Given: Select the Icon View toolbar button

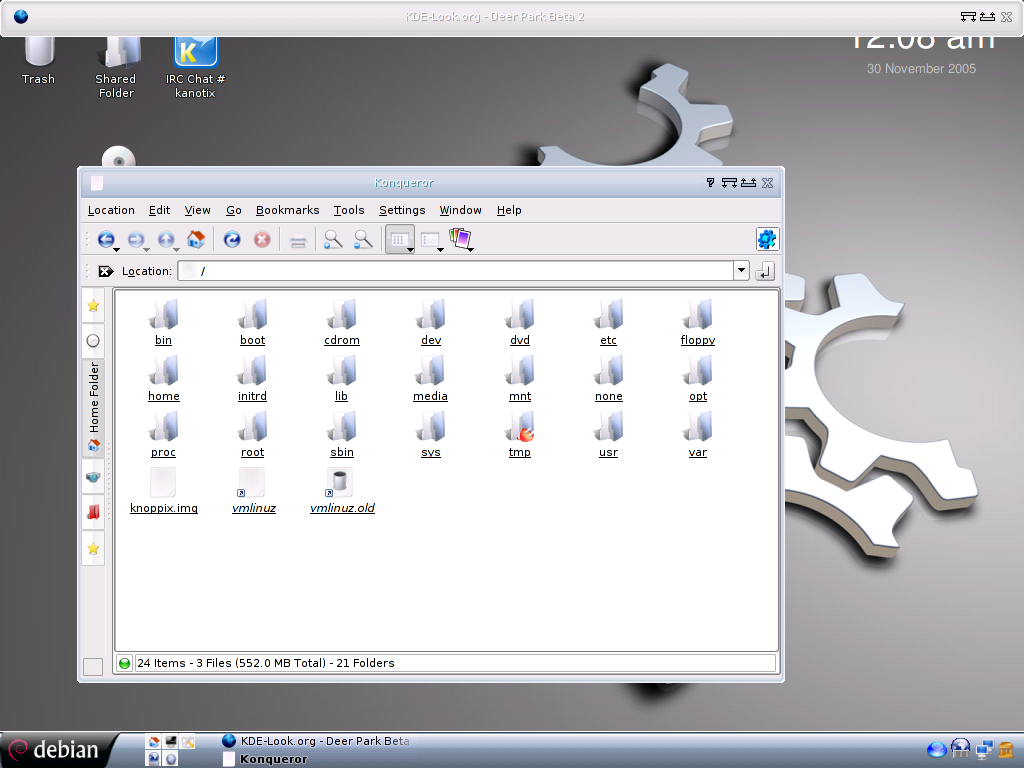Looking at the screenshot, I should pyautogui.click(x=398, y=239).
